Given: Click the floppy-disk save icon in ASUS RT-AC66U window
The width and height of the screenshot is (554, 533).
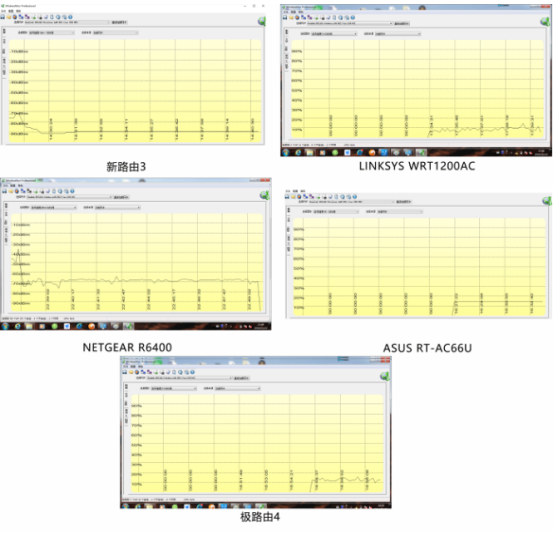Looking at the screenshot, I should [x=287, y=196].
